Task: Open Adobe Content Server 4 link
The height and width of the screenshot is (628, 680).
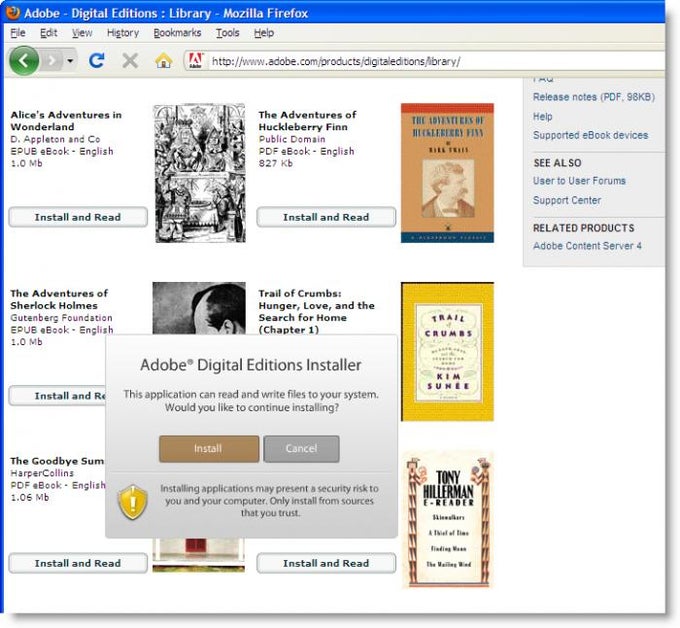Action: point(587,245)
